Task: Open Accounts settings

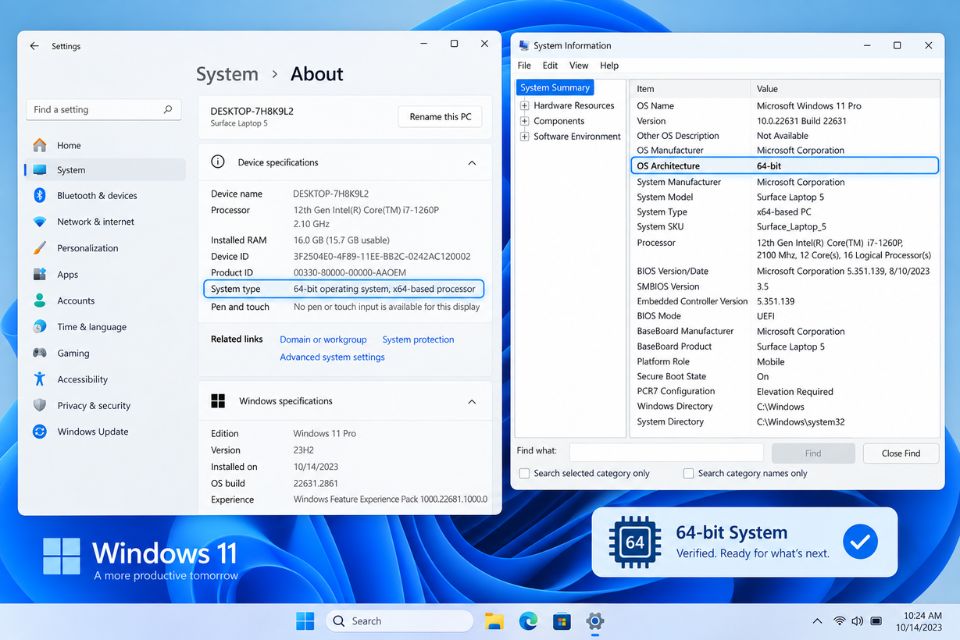Action: coord(76,301)
